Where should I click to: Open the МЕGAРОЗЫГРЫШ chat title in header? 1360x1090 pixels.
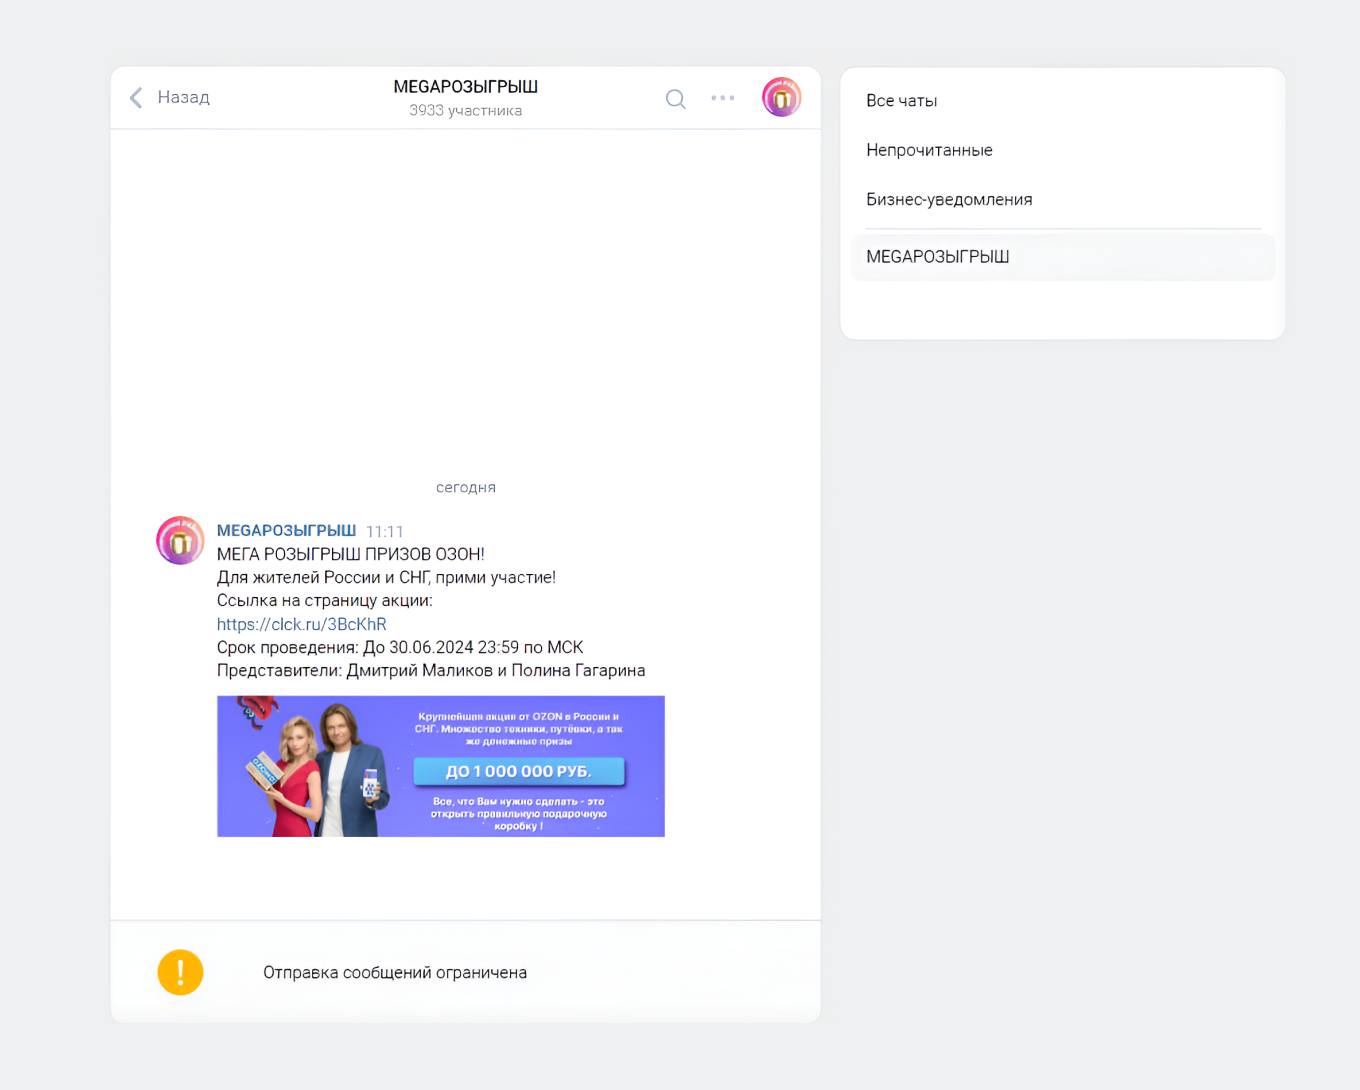coord(466,87)
